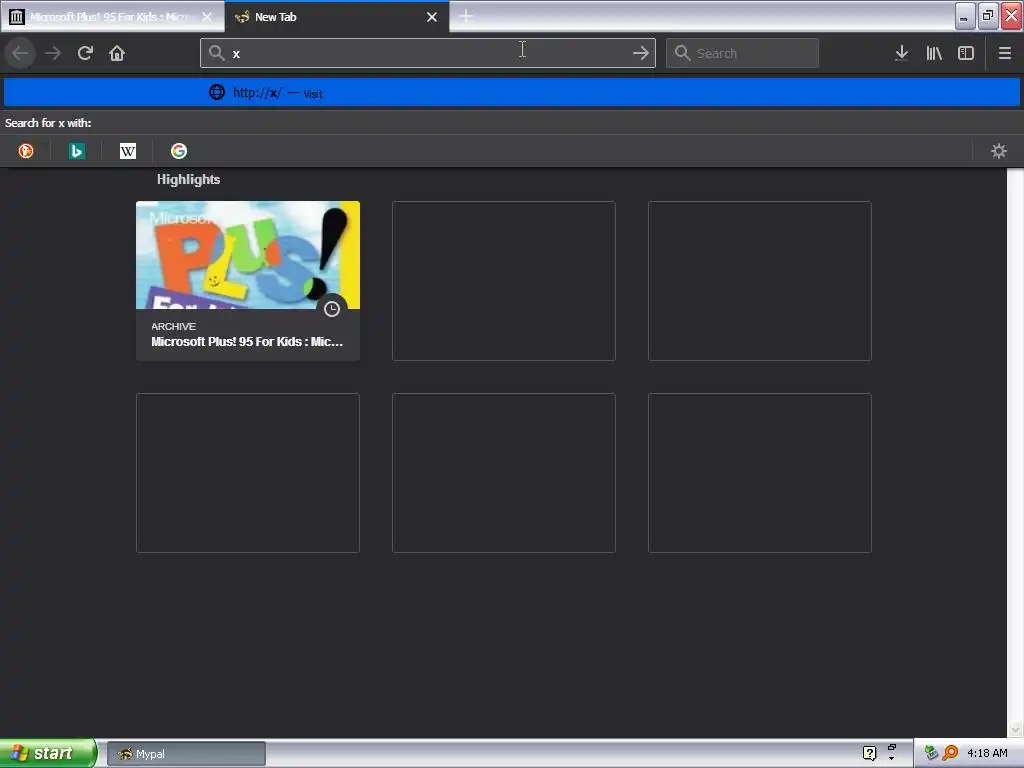
Task: Minimize the browser window
Action: 965,16
